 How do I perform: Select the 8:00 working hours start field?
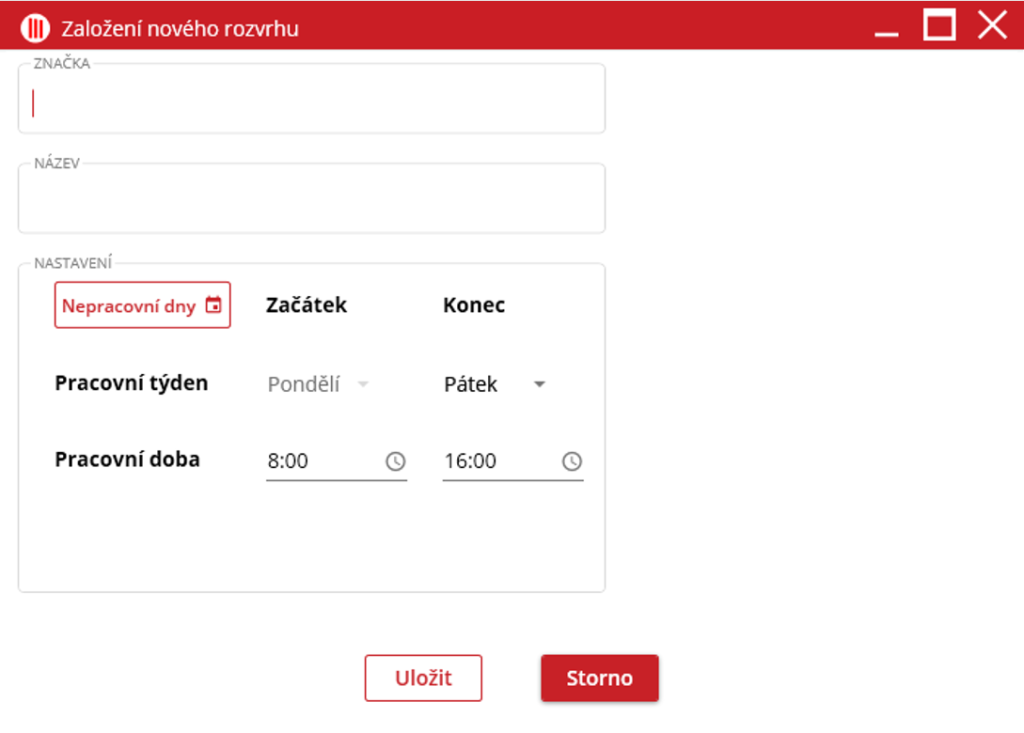point(322,461)
